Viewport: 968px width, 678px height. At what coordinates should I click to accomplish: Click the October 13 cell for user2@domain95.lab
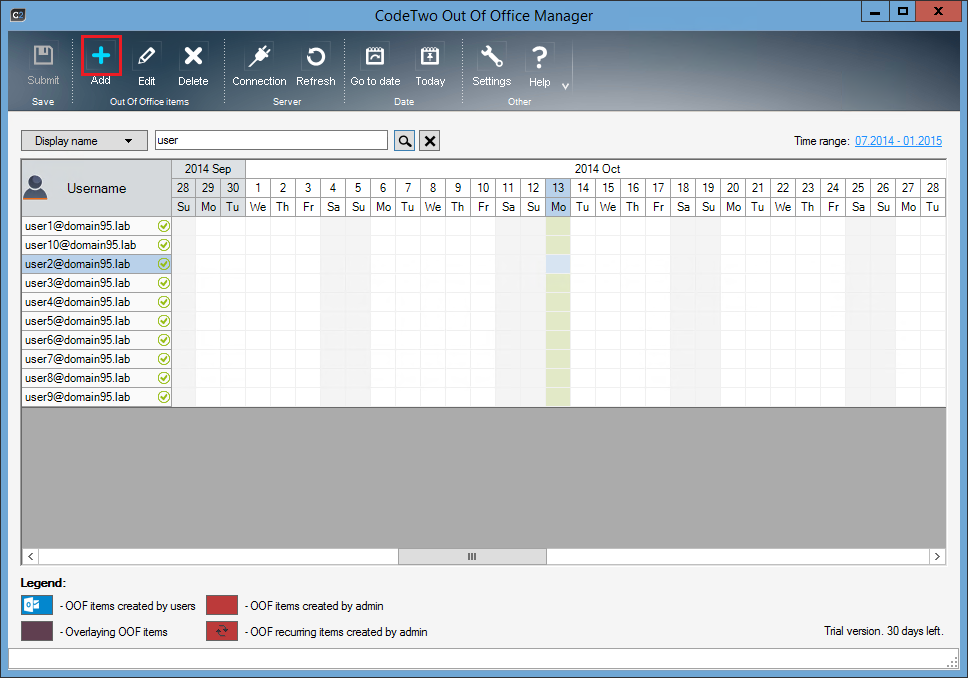(x=558, y=264)
